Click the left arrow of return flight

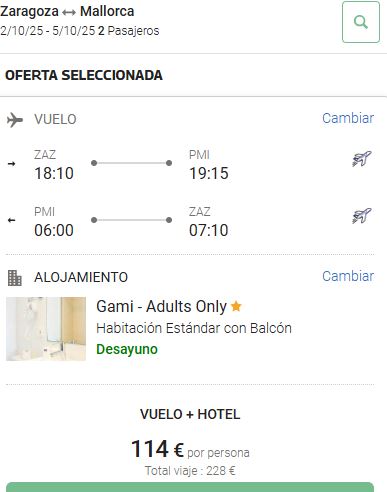click(x=12, y=220)
